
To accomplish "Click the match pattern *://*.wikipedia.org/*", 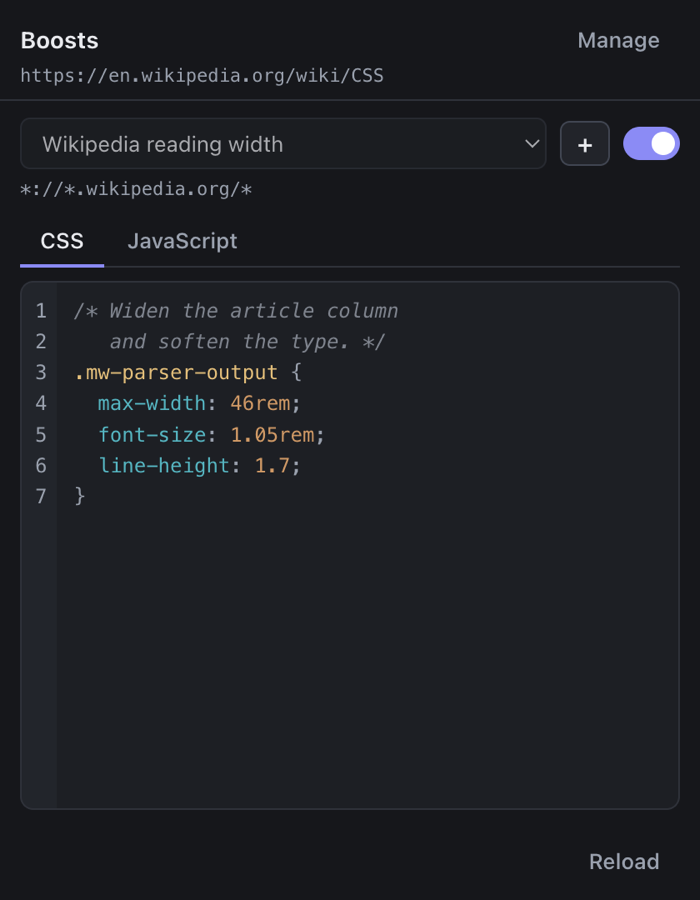I will click(137, 189).
